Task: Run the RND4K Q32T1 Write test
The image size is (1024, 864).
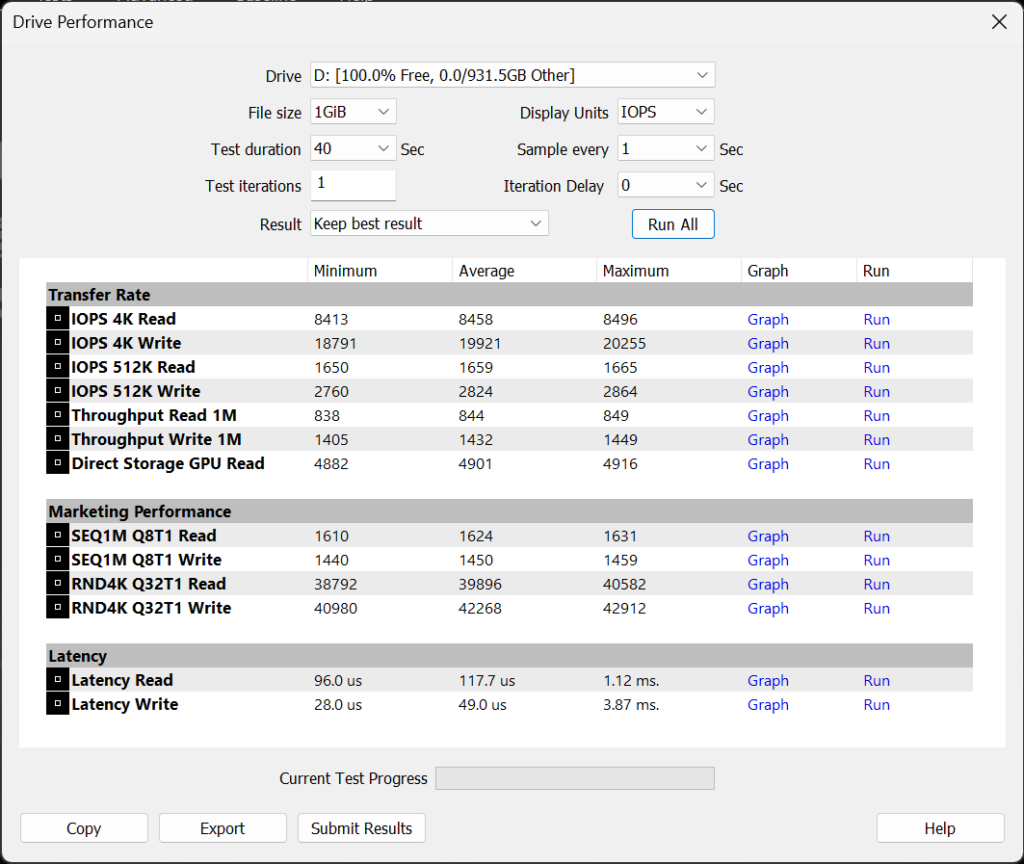Action: pyautogui.click(x=876, y=609)
